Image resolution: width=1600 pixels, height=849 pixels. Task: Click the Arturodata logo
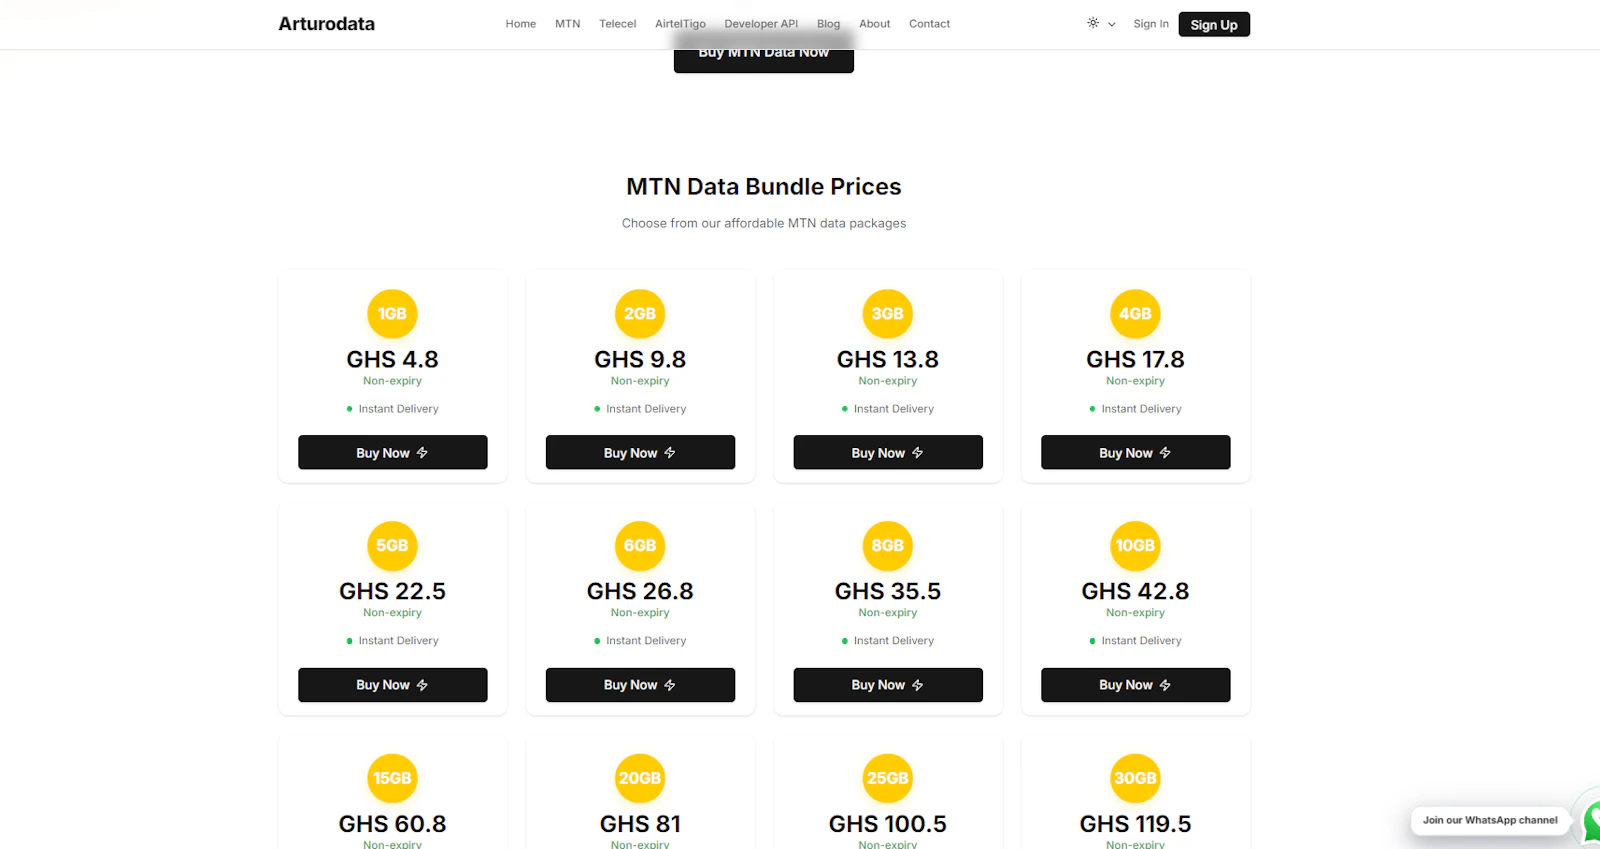point(326,24)
